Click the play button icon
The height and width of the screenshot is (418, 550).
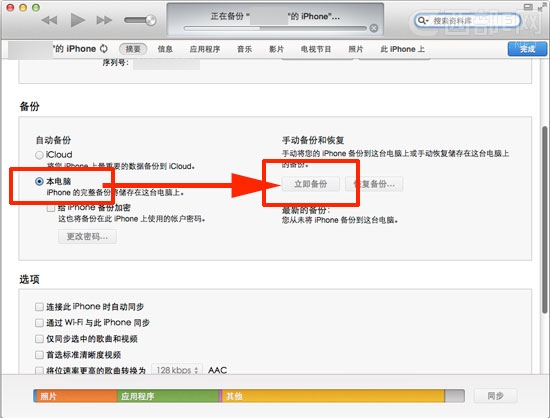pos(77,20)
